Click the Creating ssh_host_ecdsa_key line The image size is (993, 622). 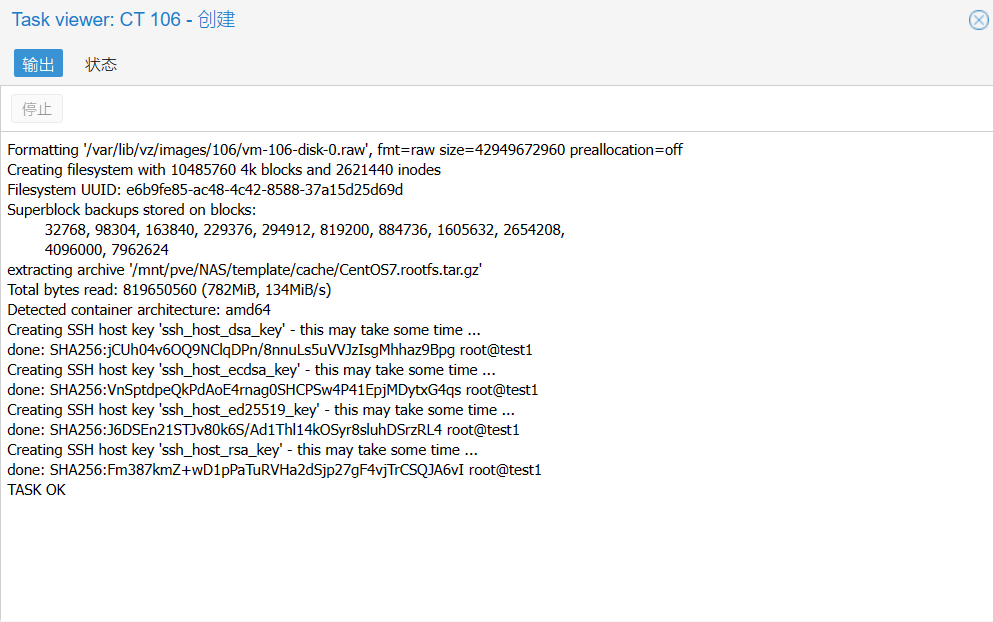[x=250, y=370]
